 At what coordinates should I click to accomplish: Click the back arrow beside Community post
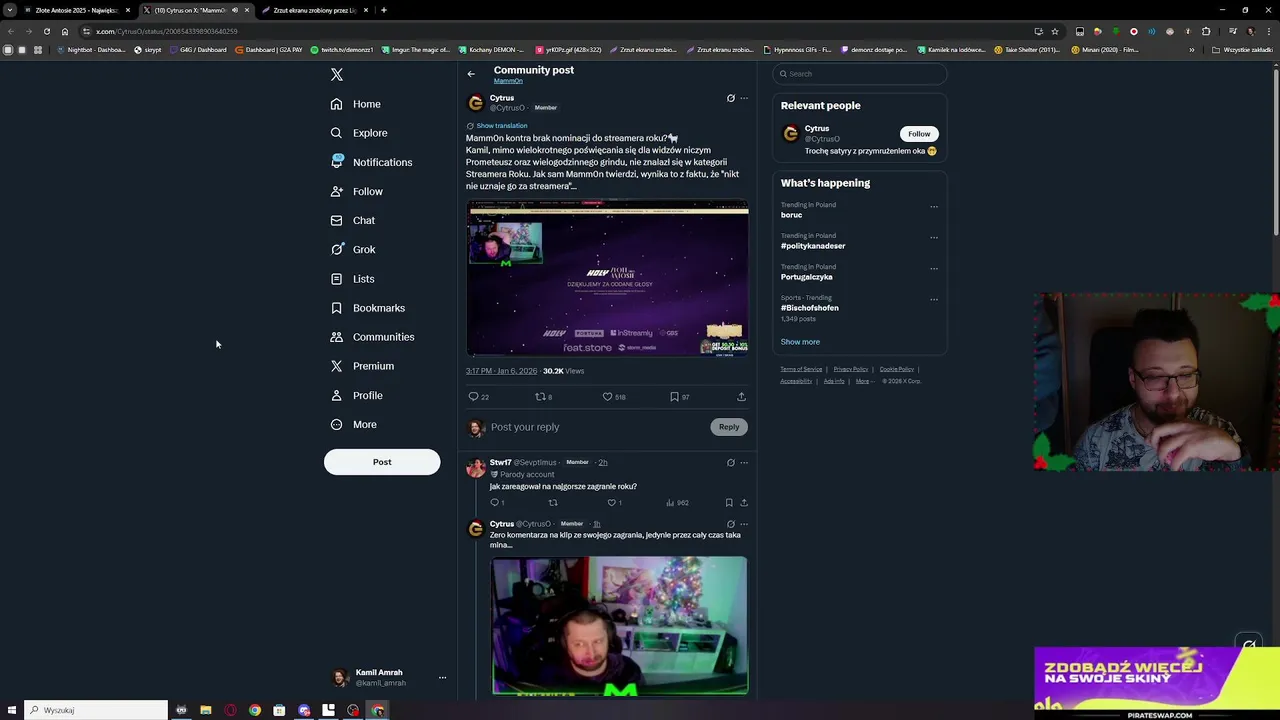[471, 74]
